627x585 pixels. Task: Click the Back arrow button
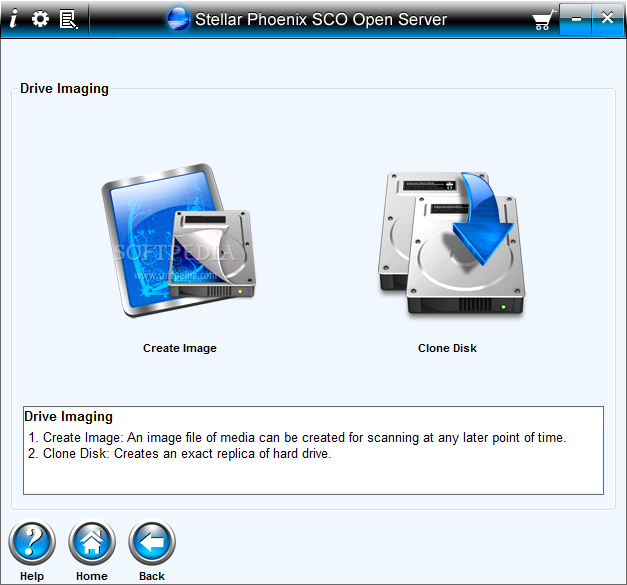pos(152,542)
